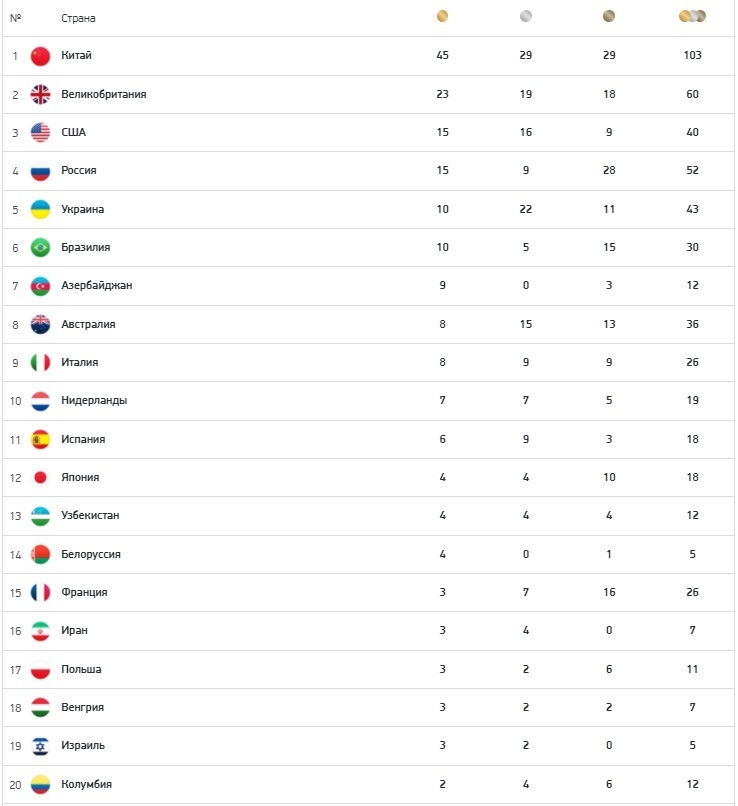738x806 pixels.
Task: Click the Brazil flag icon
Action: (x=40, y=247)
